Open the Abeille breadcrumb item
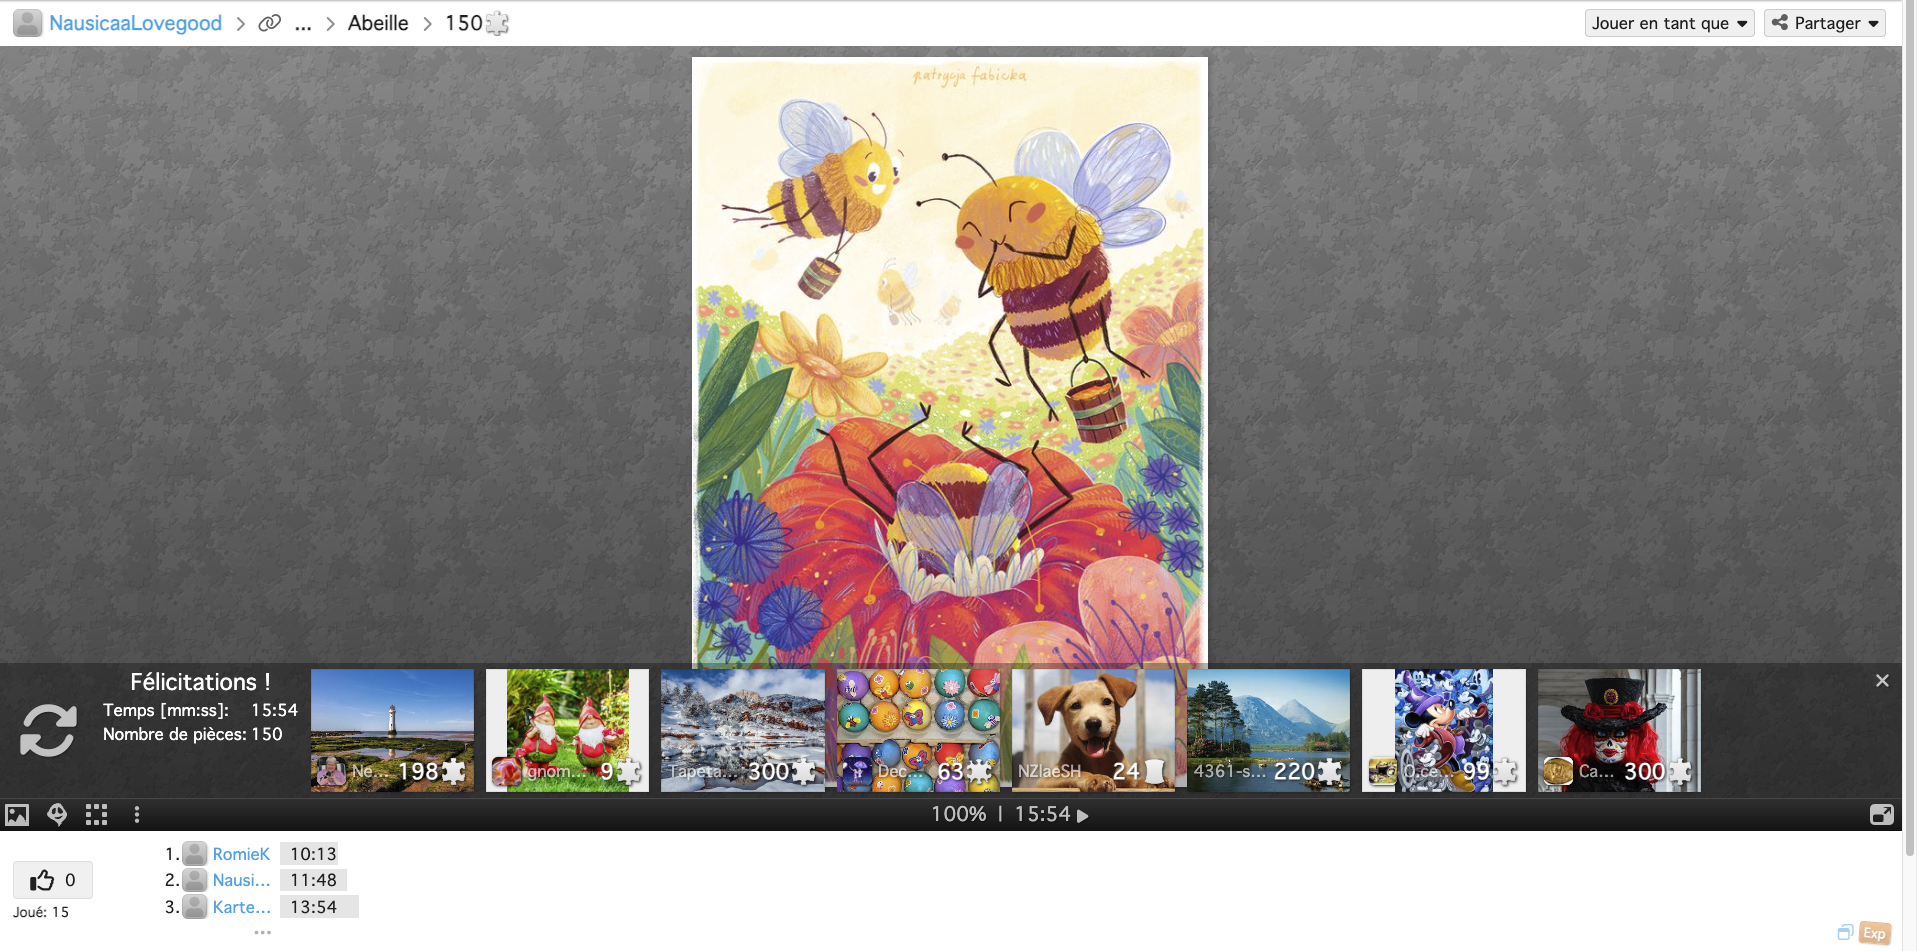This screenshot has width=1917, height=951. point(378,23)
